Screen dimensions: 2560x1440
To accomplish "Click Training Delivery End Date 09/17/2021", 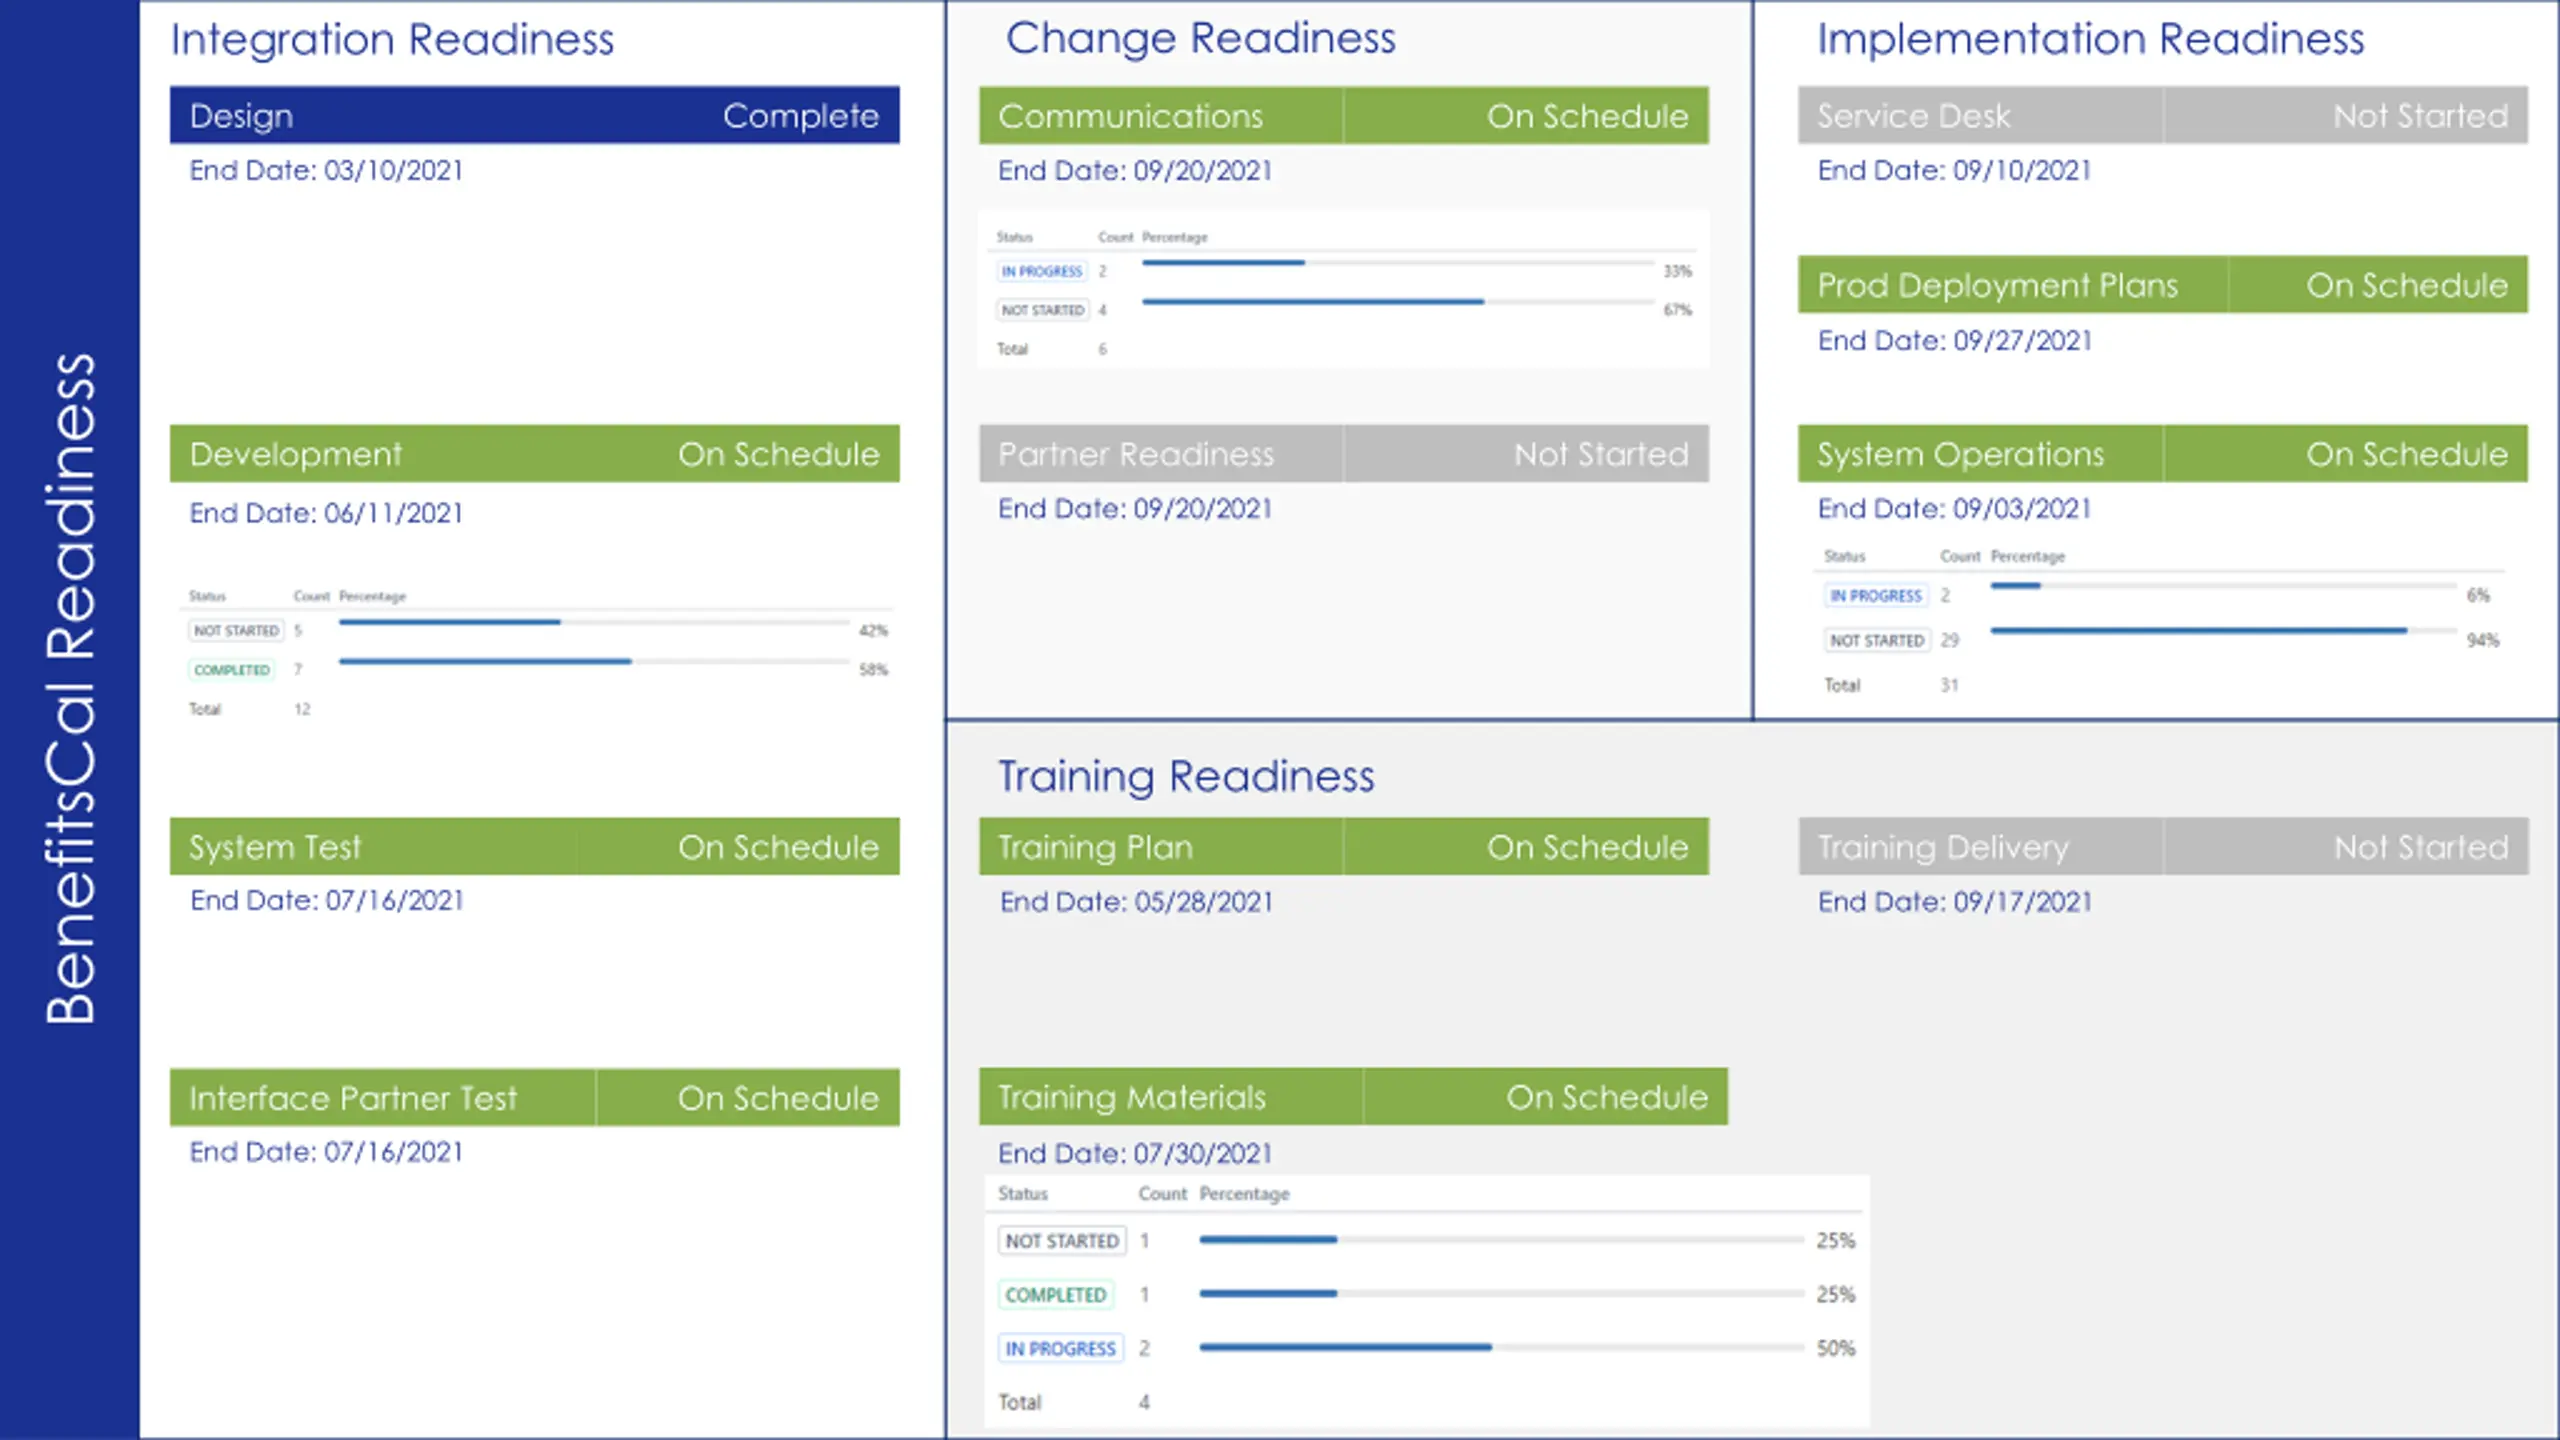I will (1954, 902).
